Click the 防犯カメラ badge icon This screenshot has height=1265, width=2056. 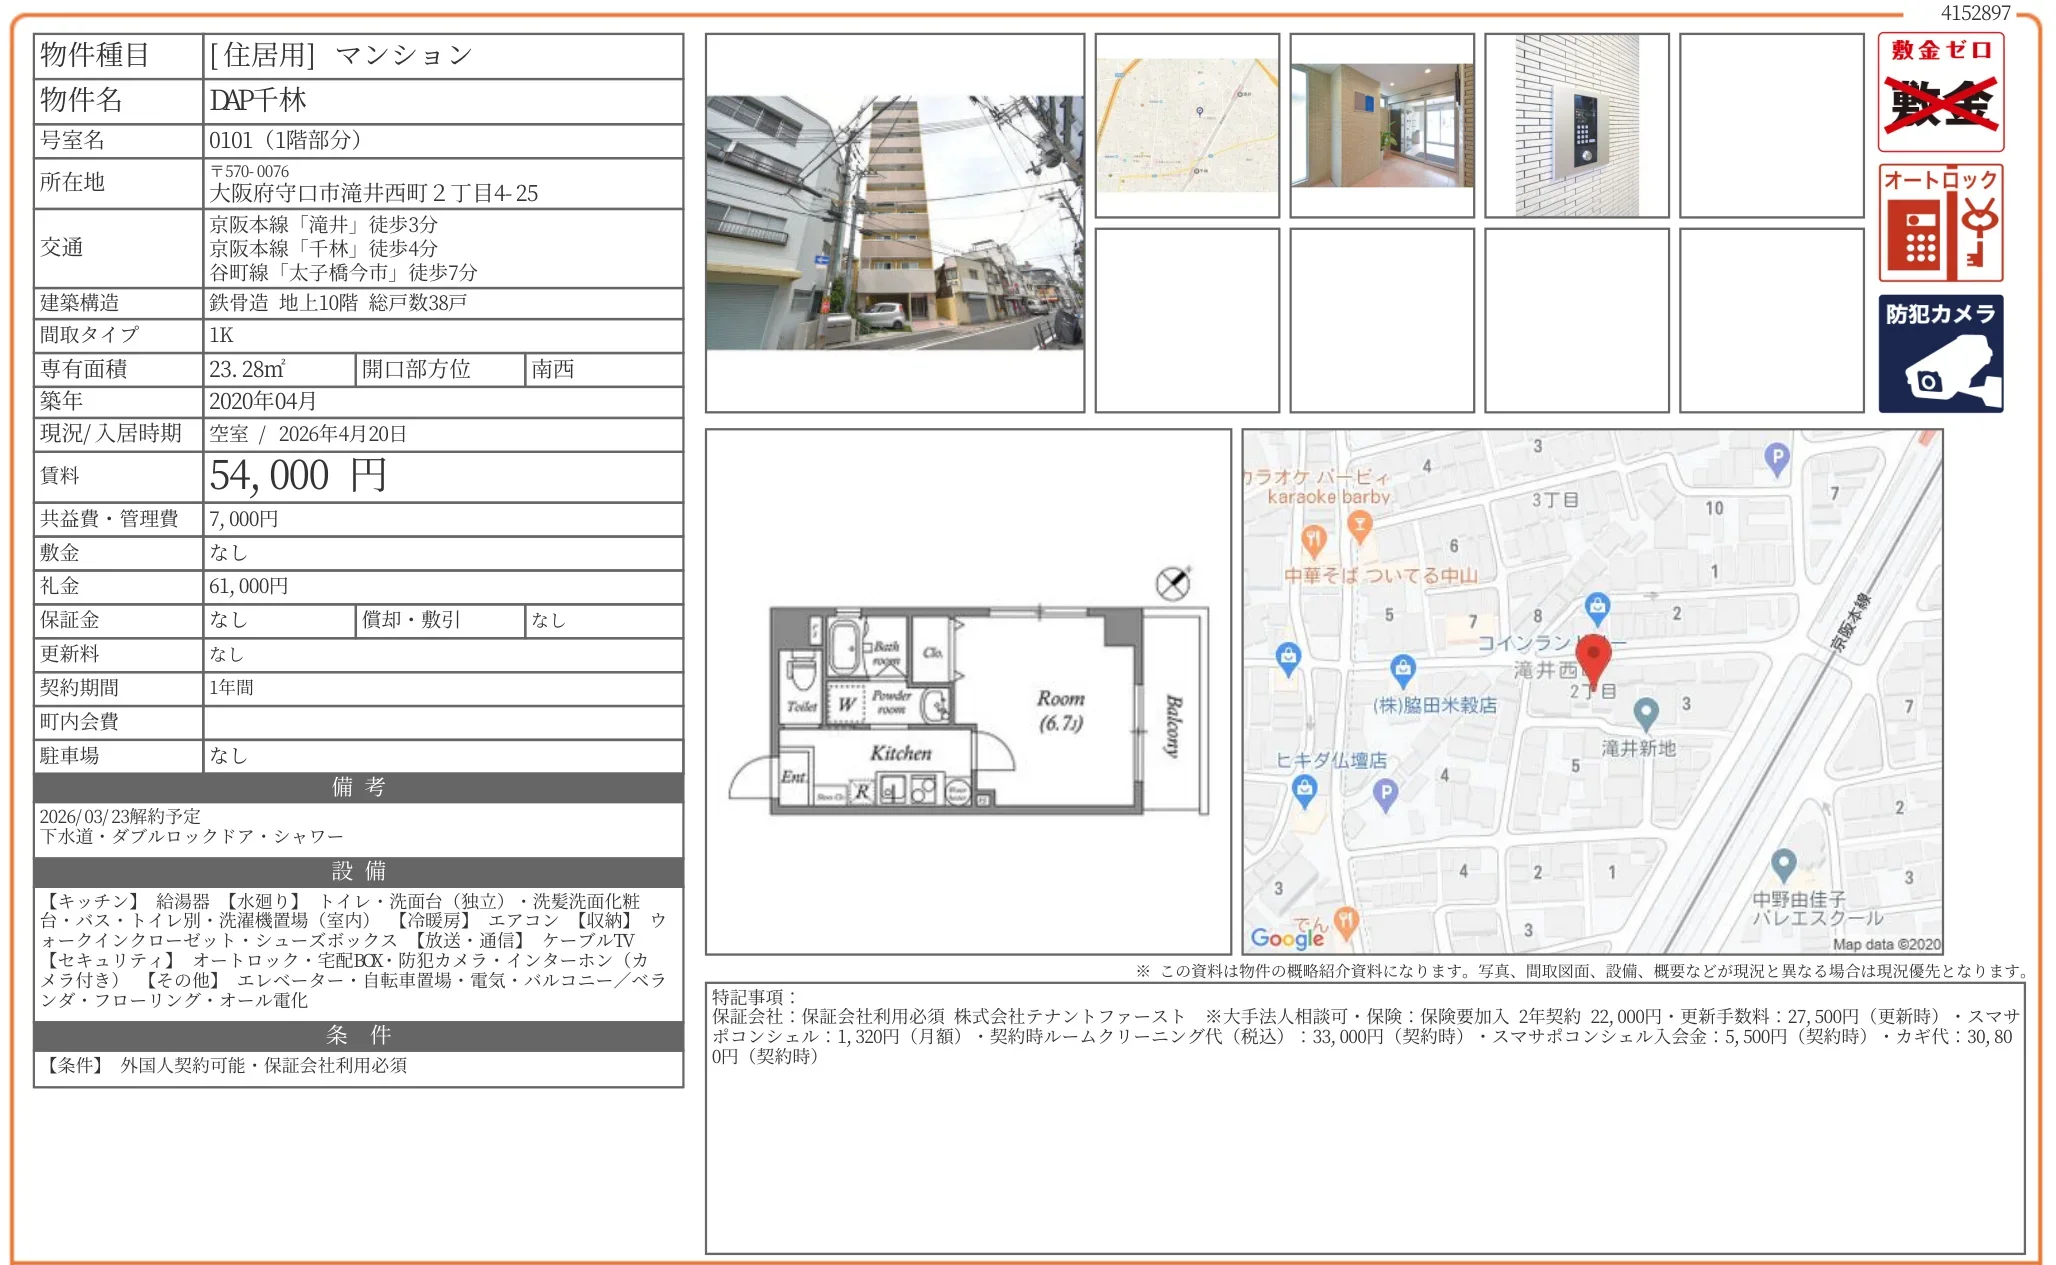pyautogui.click(x=1940, y=353)
